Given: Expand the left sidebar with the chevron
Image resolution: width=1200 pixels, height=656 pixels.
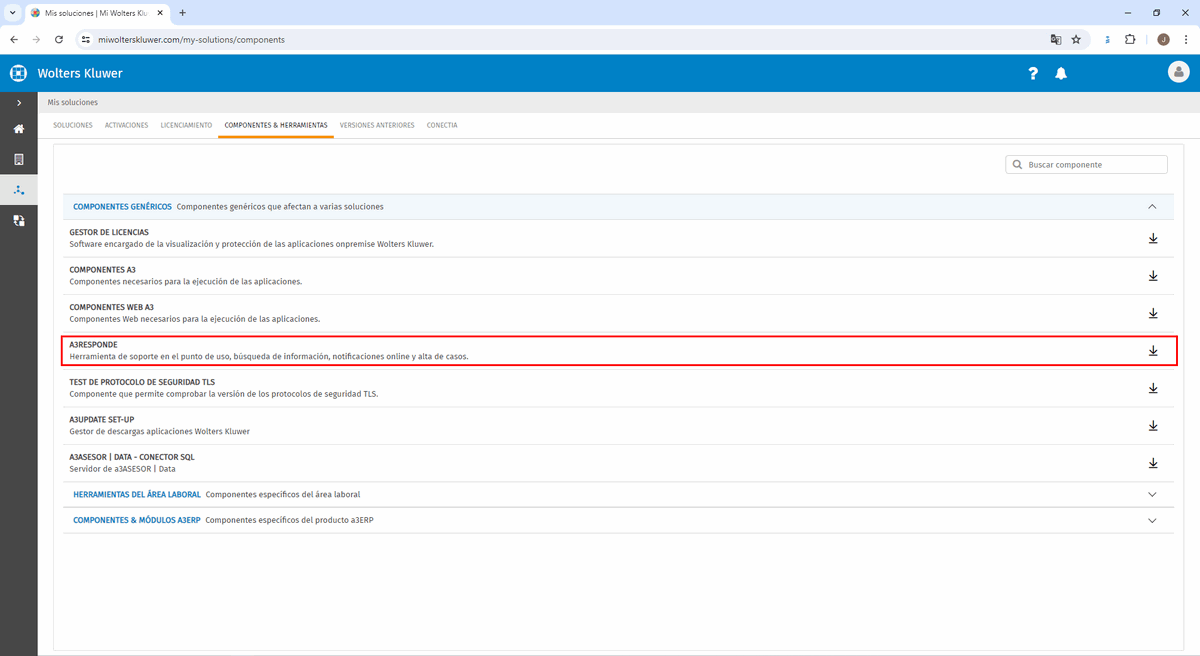Looking at the screenshot, I should point(18,103).
